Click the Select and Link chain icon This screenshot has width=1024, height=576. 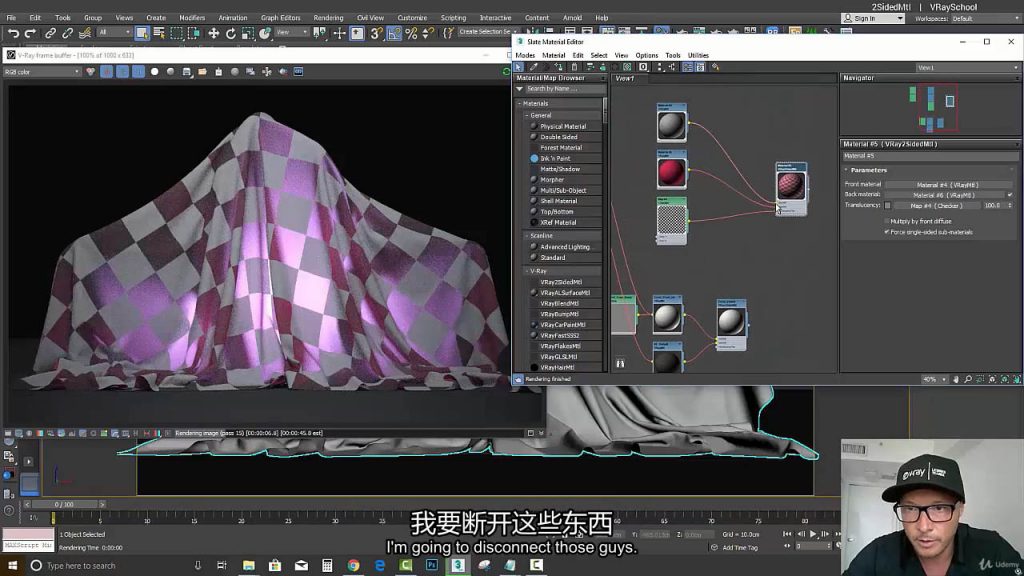[x=50, y=33]
